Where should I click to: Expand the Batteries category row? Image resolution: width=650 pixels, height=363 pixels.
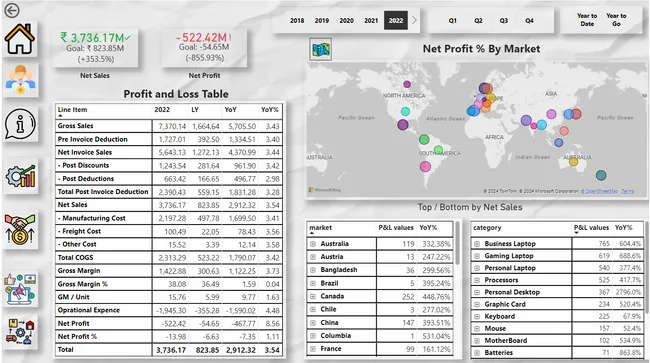[x=477, y=353]
